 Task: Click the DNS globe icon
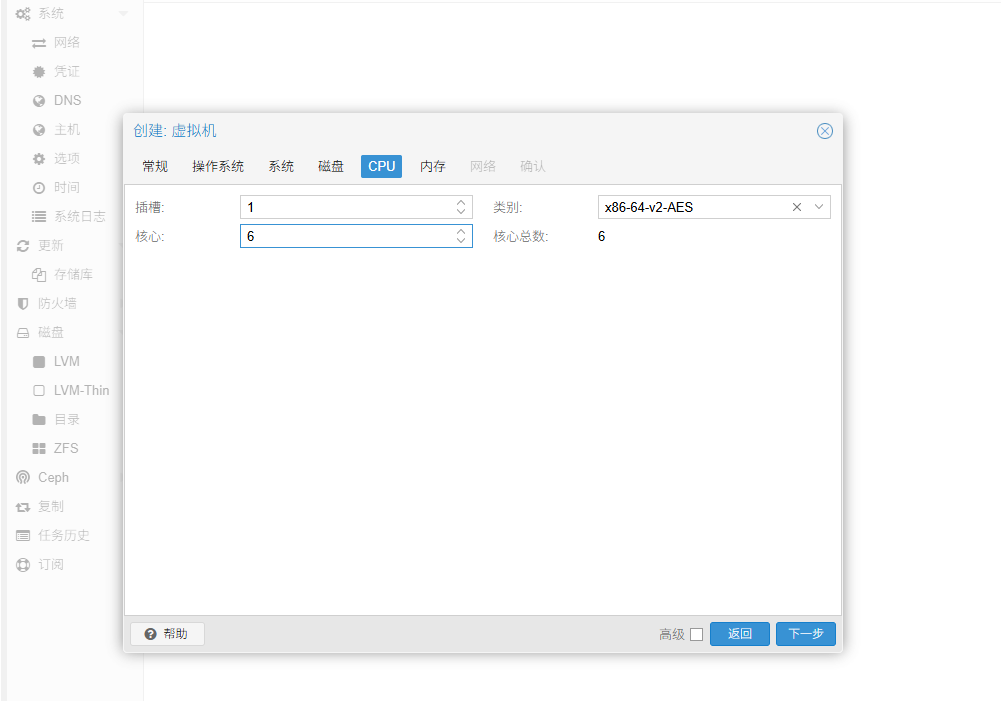tap(39, 100)
